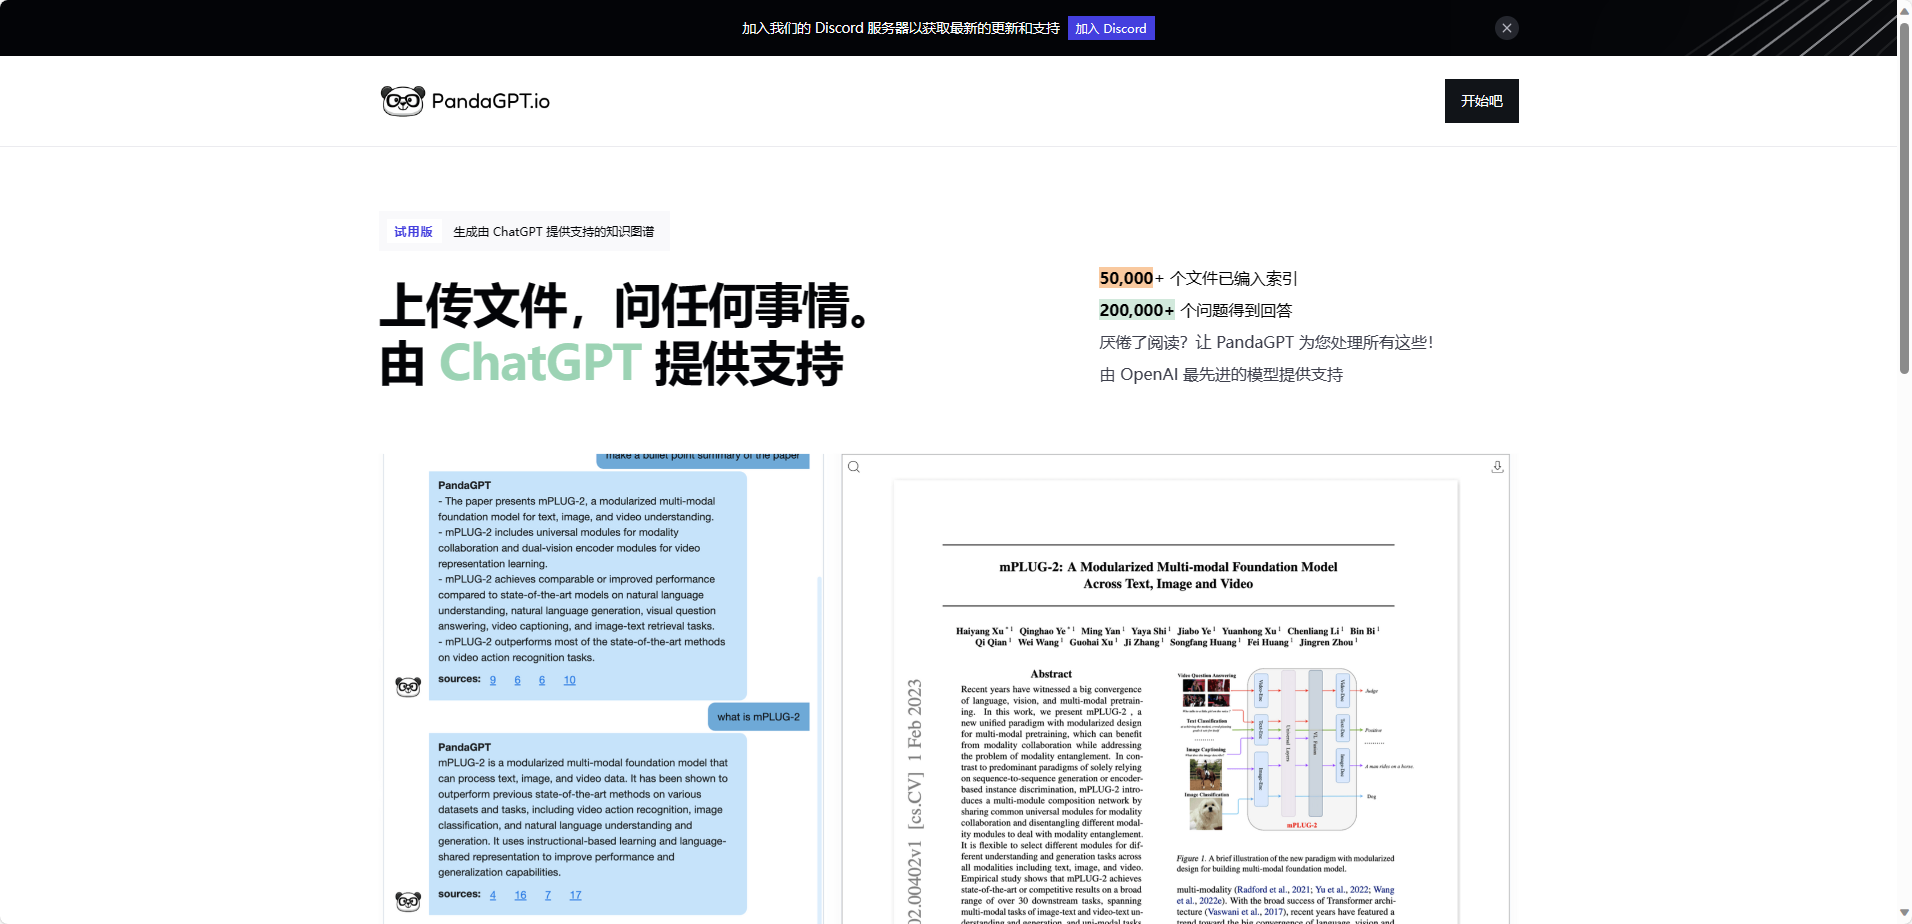Viewport: 1912px width, 924px height.
Task: Click the 'what is mPLUG-2' chat message
Action: point(759,717)
